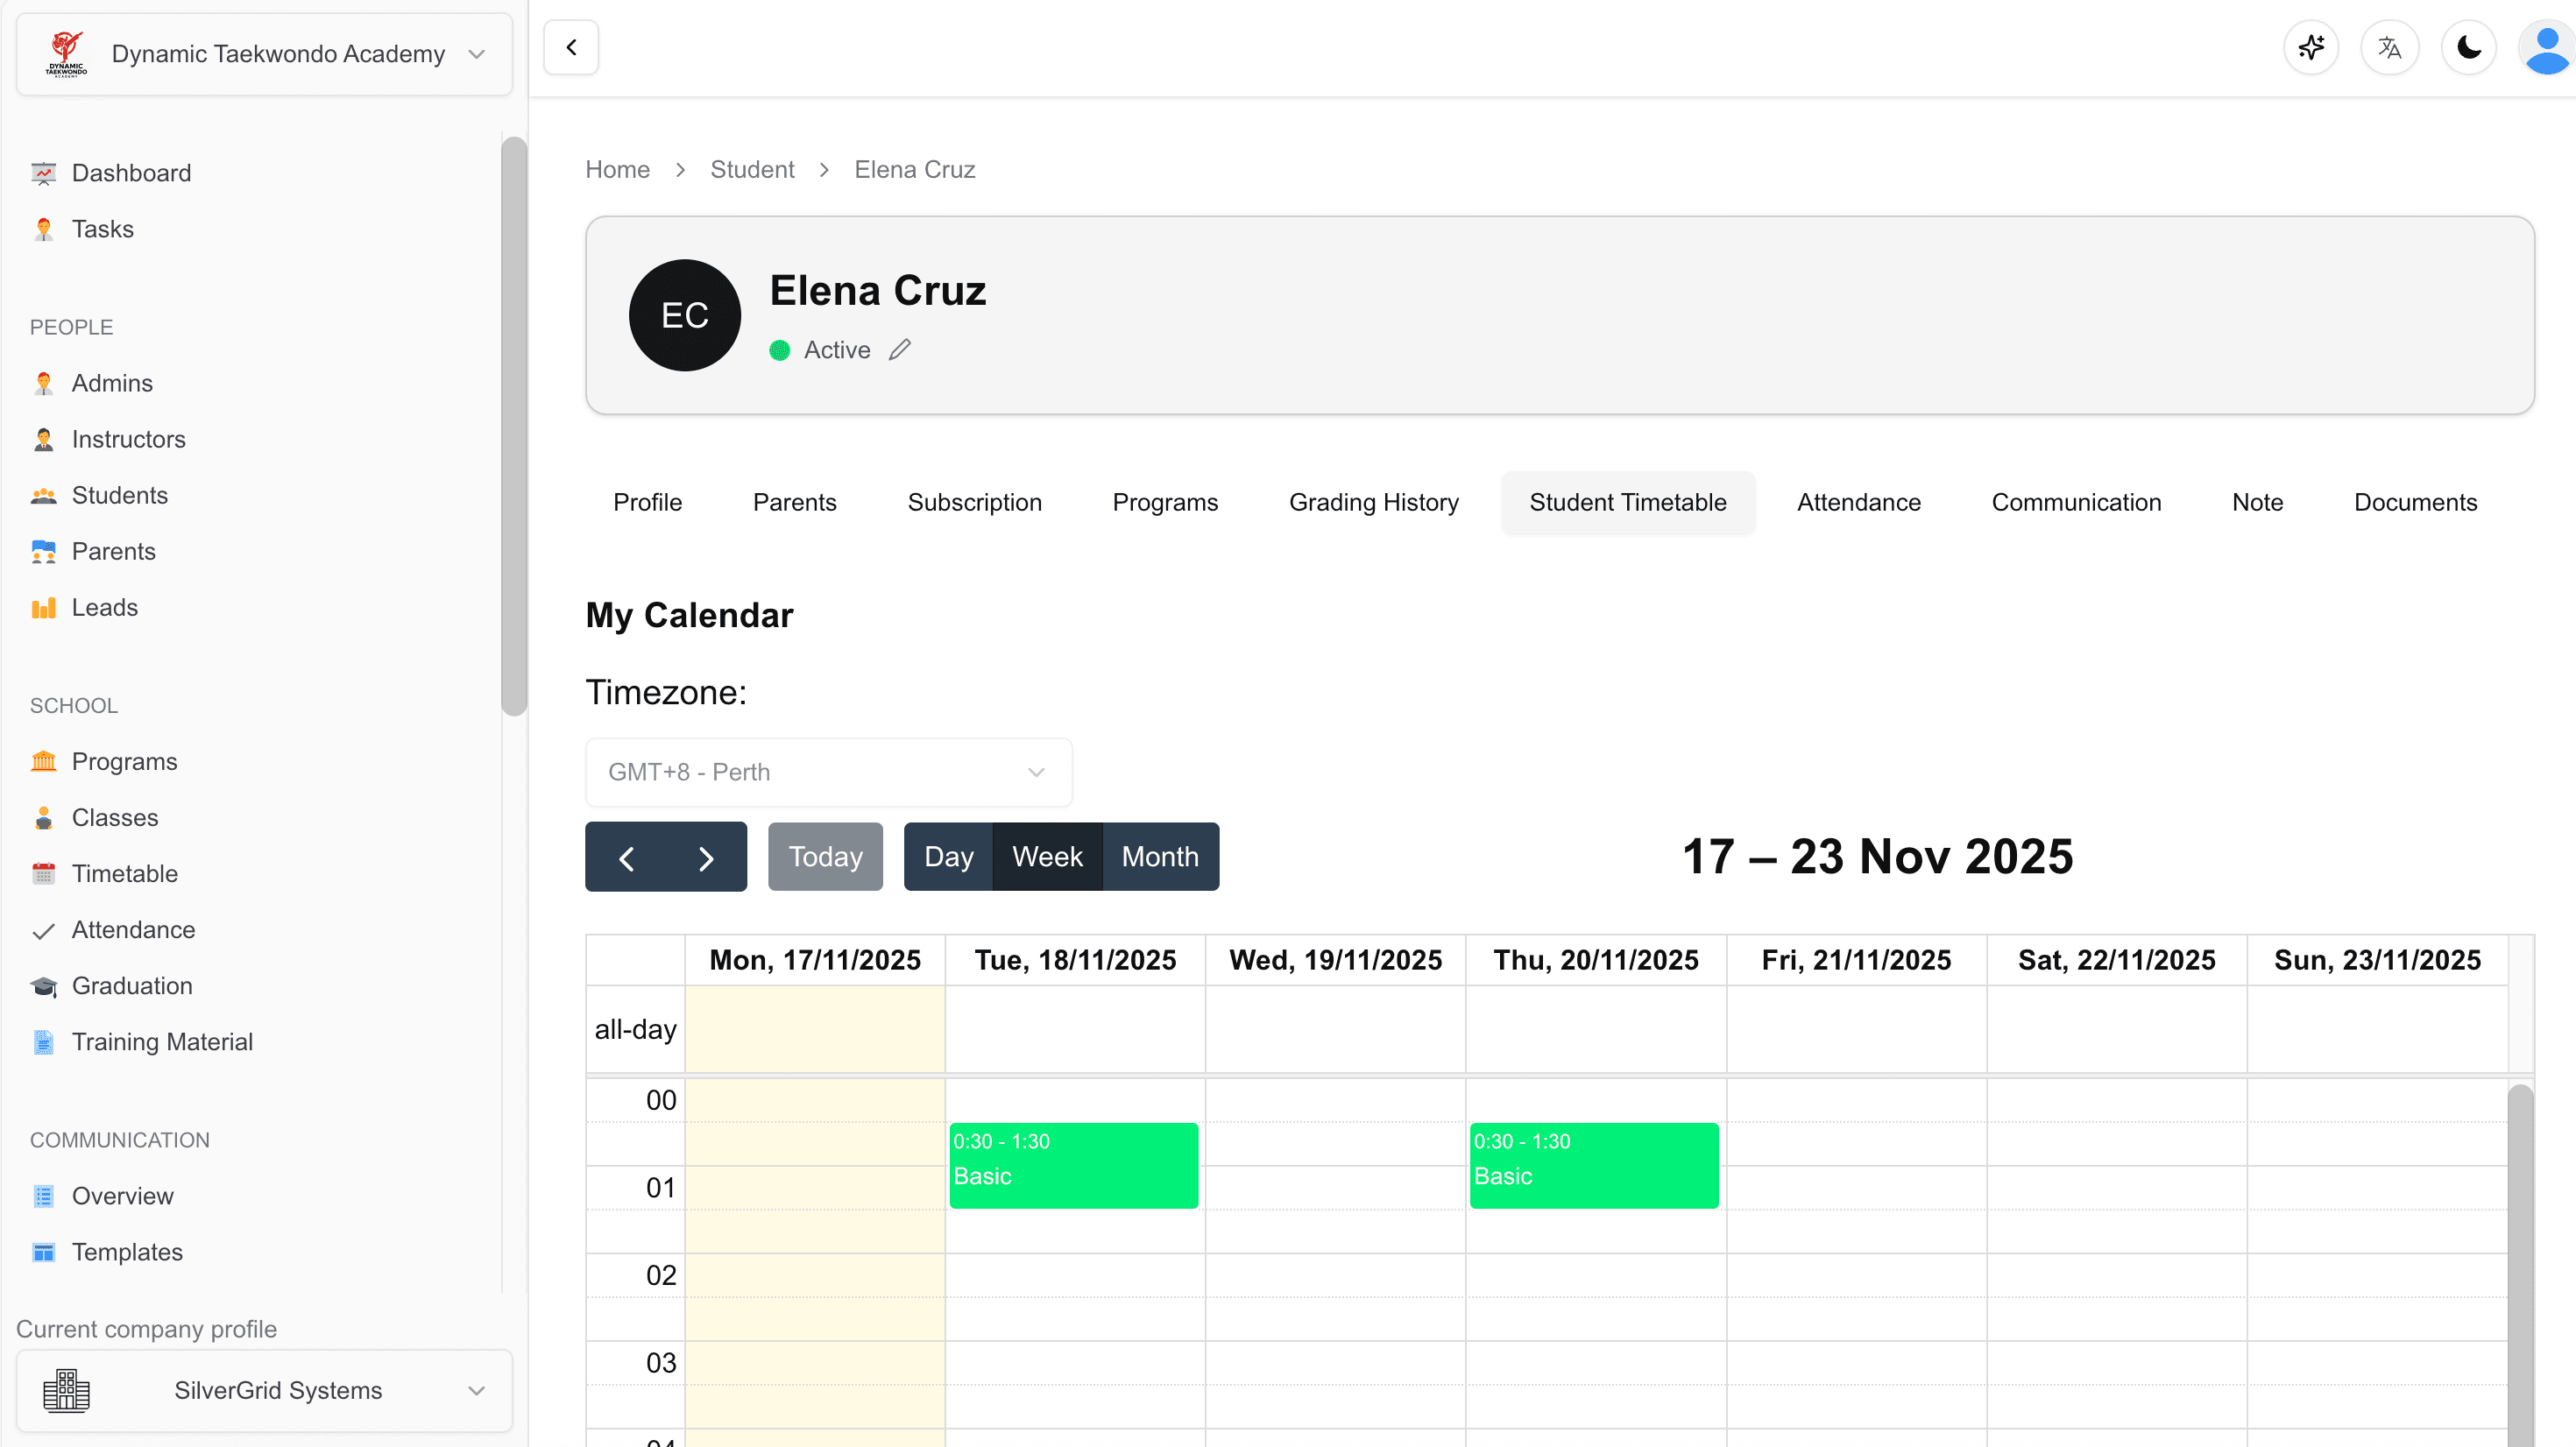Click the Dashboard sidebar icon
Image resolution: width=2576 pixels, height=1447 pixels.
[x=43, y=174]
